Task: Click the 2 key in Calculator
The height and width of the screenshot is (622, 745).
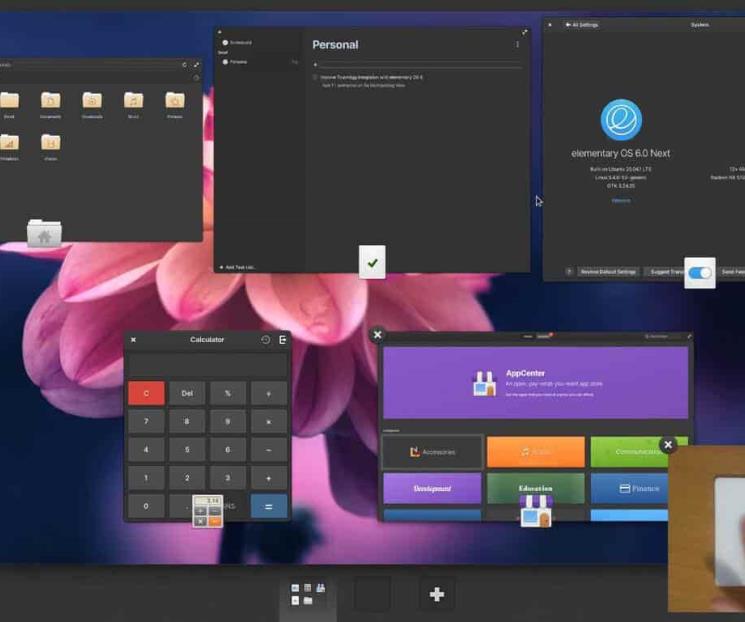Action: [x=187, y=478]
